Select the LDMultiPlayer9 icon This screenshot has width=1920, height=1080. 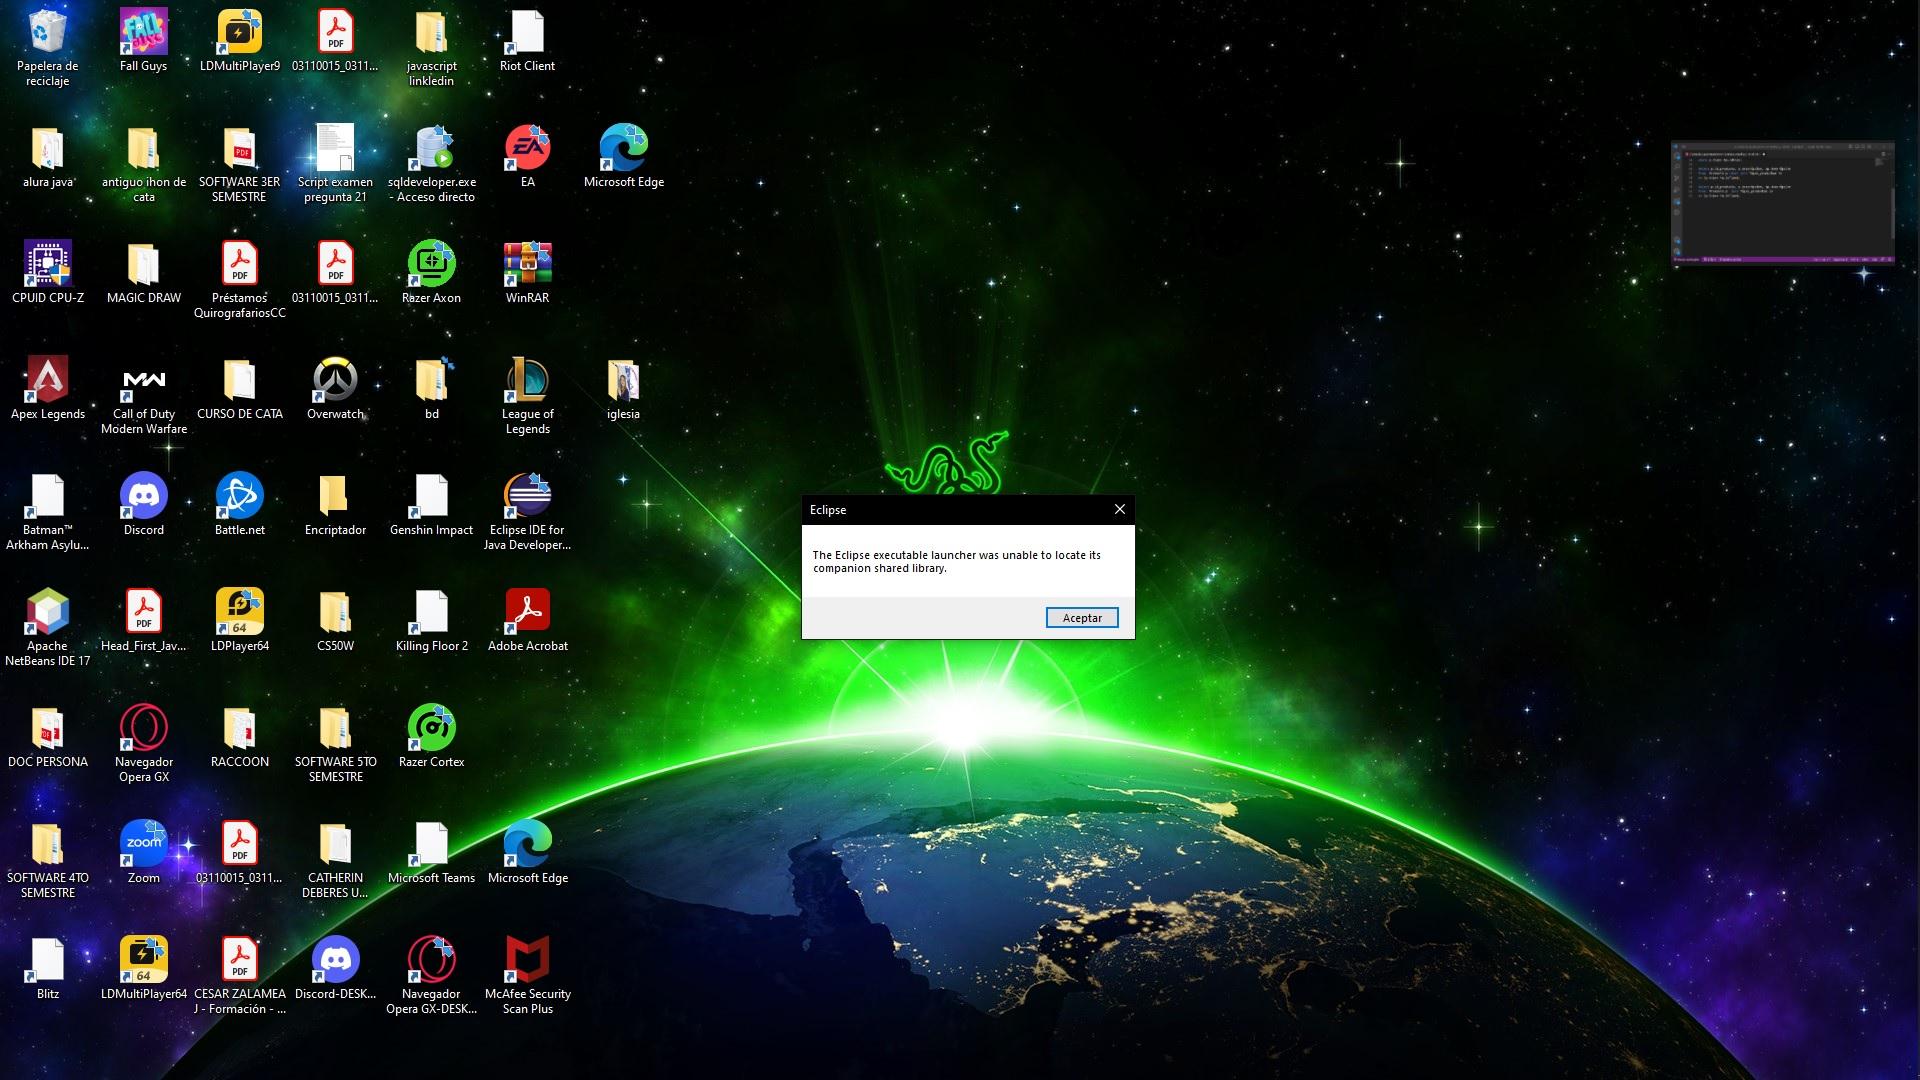coord(239,40)
